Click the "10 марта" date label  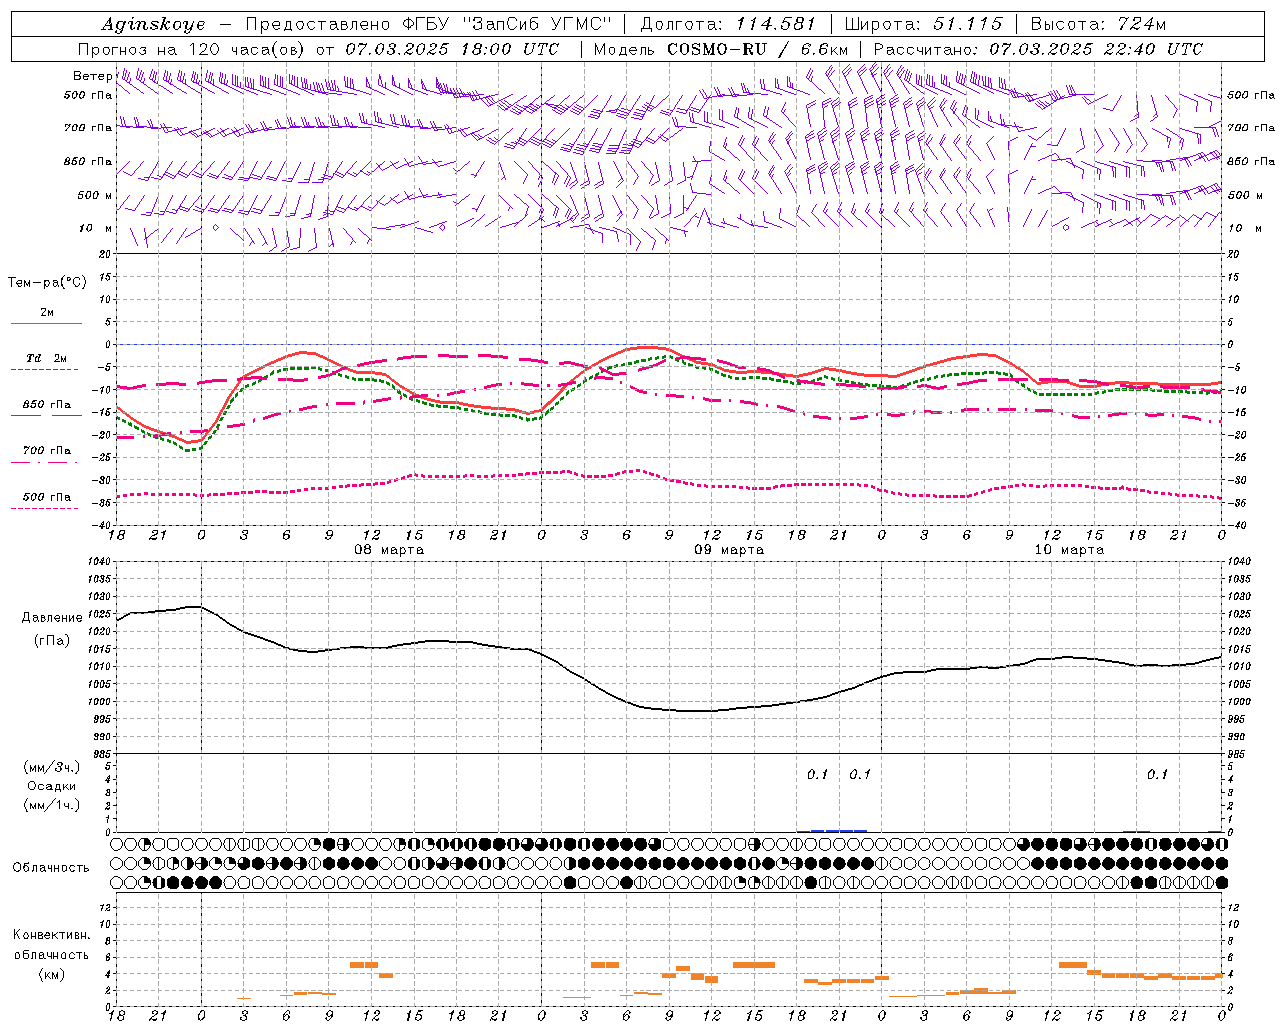(x=1069, y=550)
